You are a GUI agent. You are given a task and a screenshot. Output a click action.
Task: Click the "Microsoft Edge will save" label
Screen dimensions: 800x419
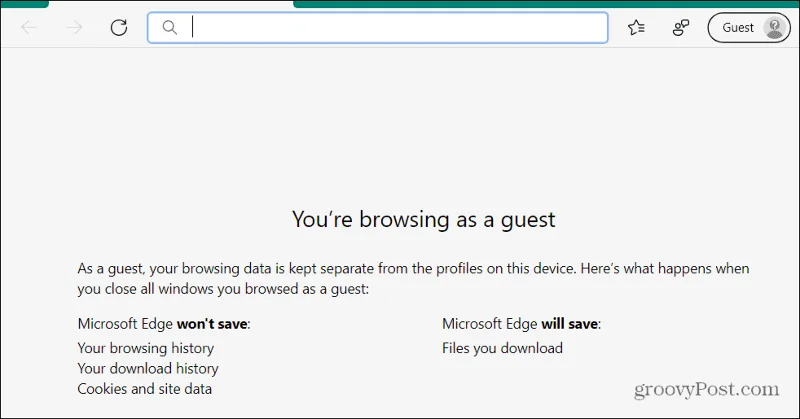(x=521, y=324)
